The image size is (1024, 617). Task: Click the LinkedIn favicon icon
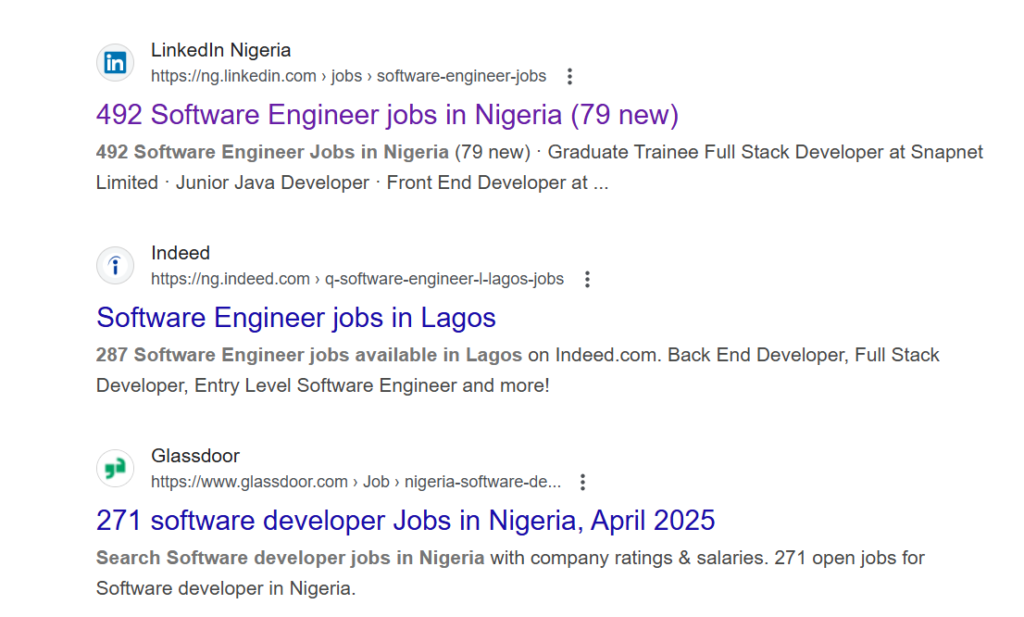pyautogui.click(x=116, y=63)
